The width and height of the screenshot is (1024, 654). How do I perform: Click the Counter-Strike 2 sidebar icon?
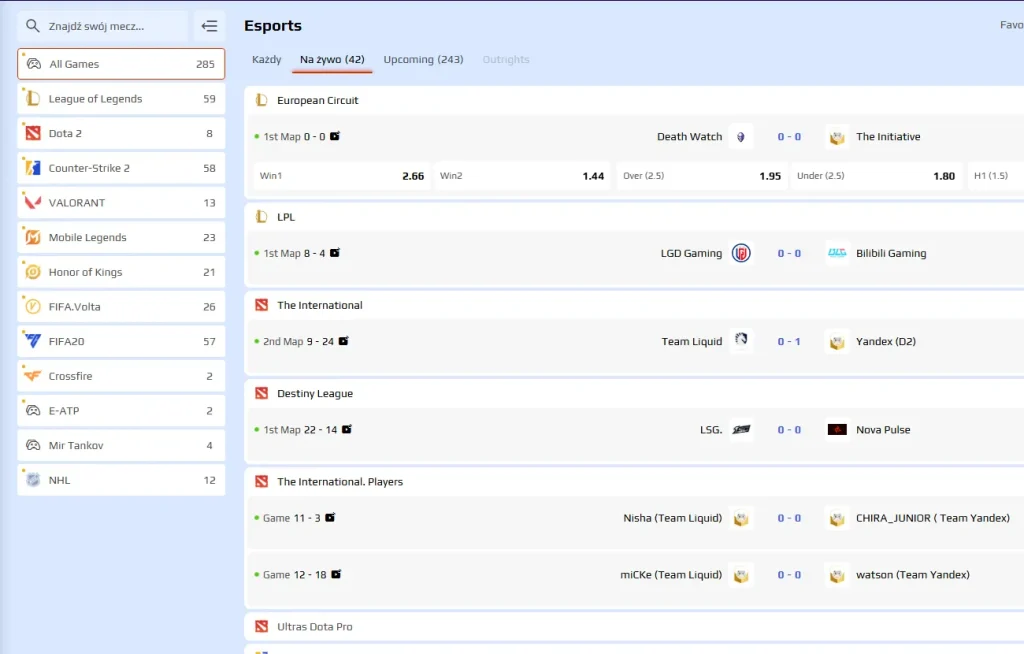33,168
